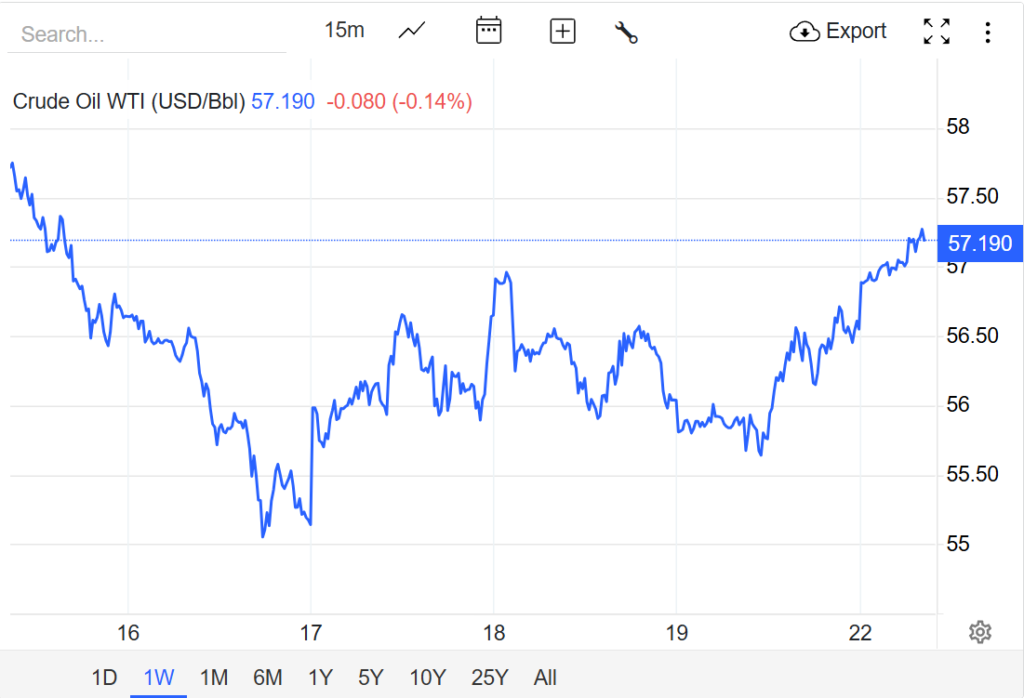Toggle fullscreen chart view
This screenshot has height=698, width=1024.
click(x=936, y=32)
